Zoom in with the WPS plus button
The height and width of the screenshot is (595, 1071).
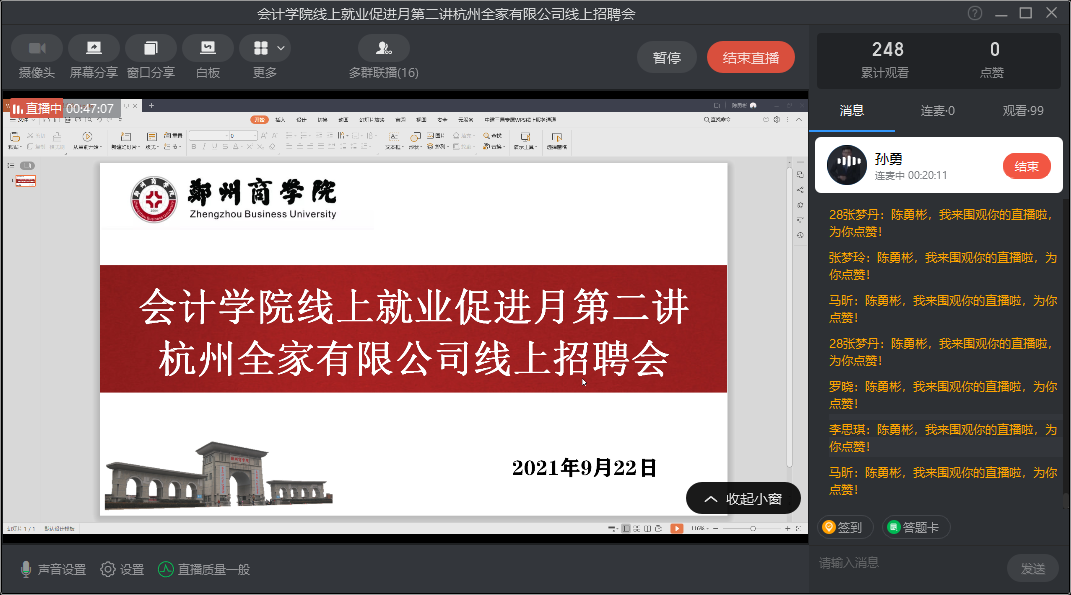pos(787,529)
